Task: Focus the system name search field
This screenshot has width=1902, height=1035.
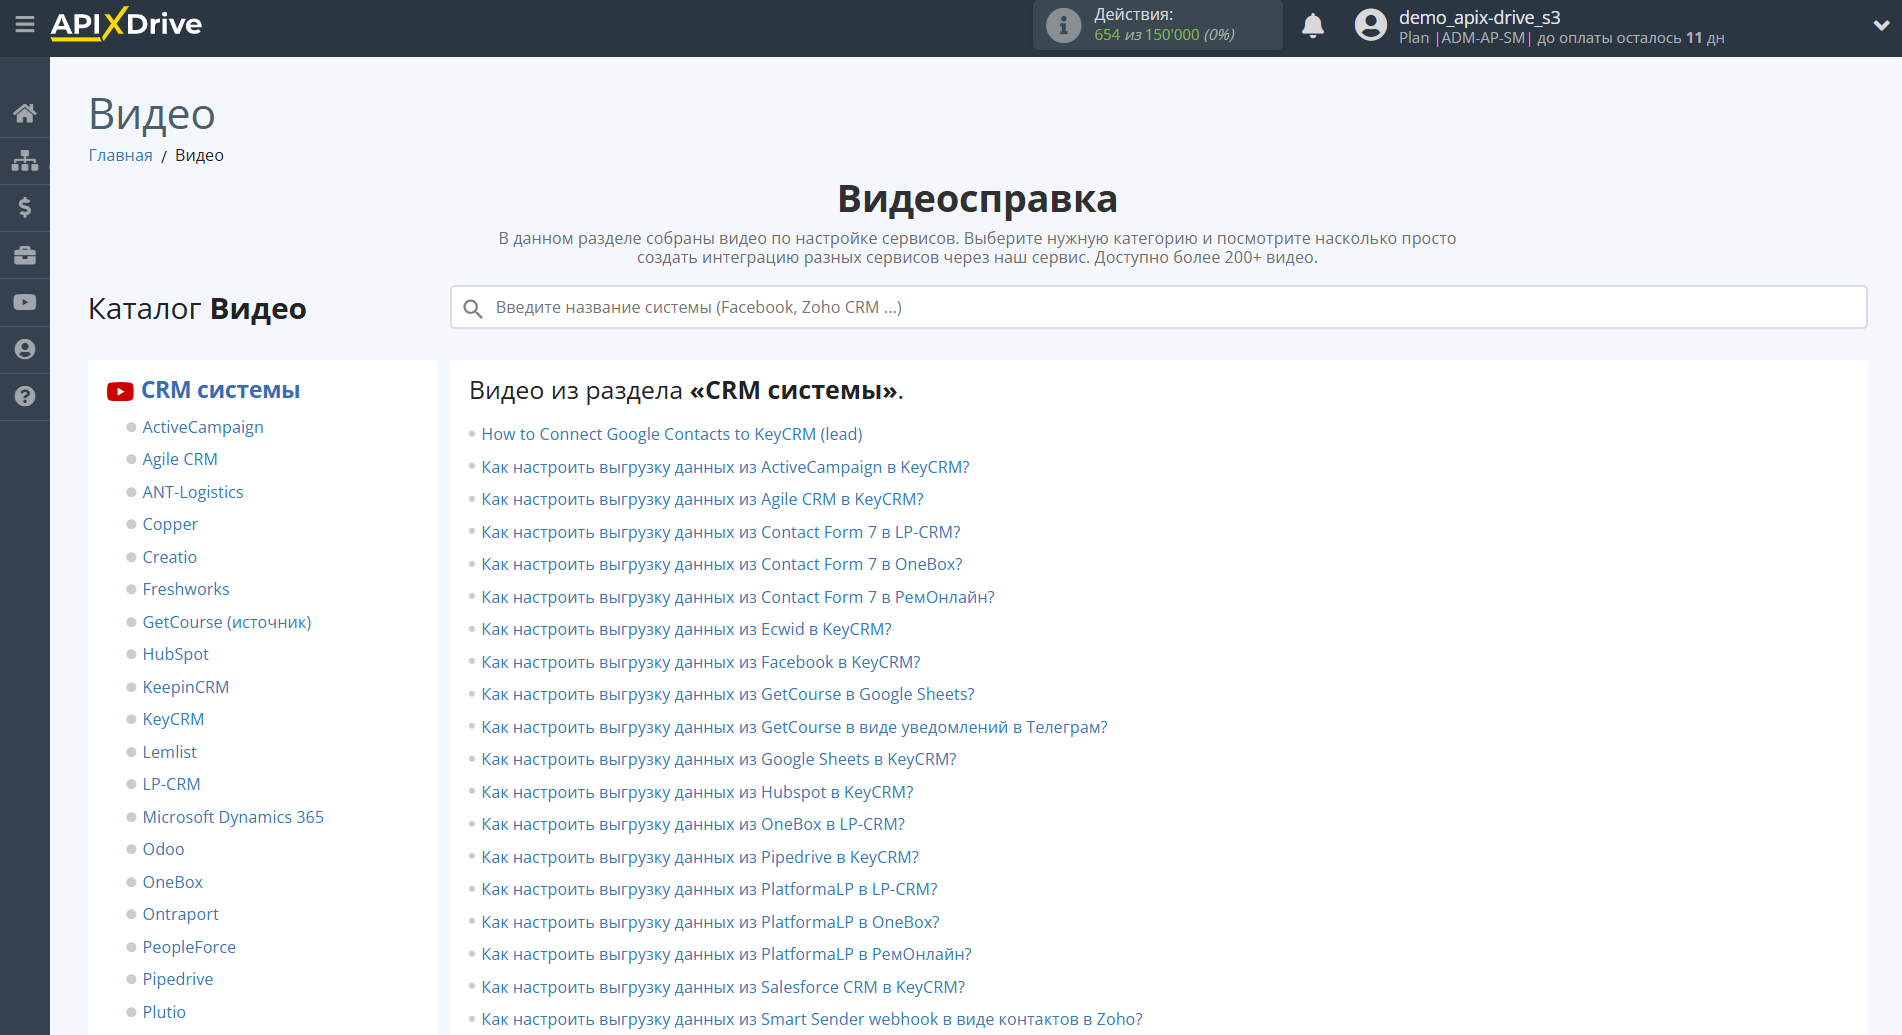Action: point(1158,307)
